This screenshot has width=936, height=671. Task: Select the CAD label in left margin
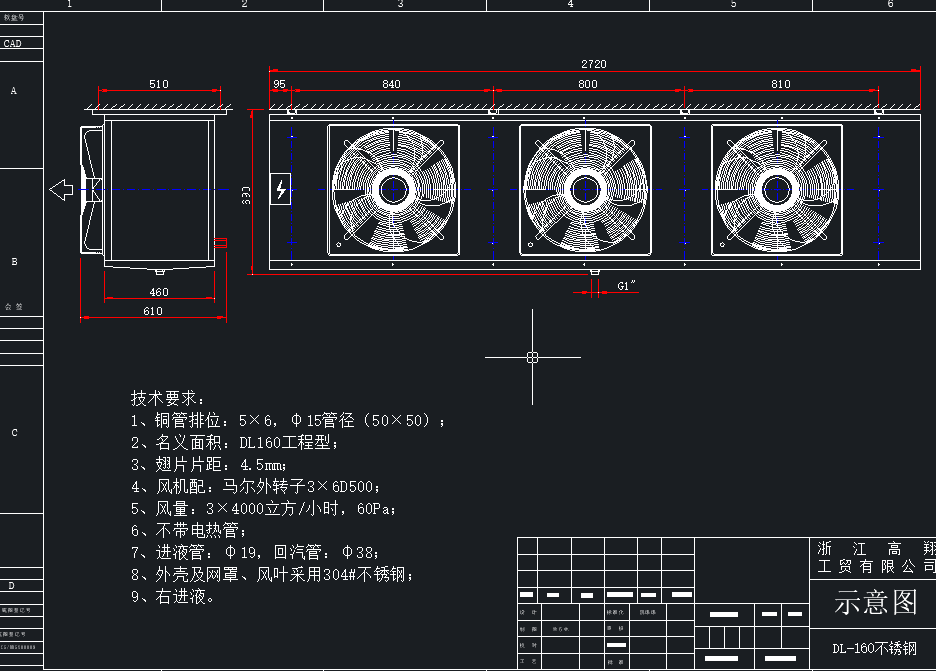tap(13, 44)
